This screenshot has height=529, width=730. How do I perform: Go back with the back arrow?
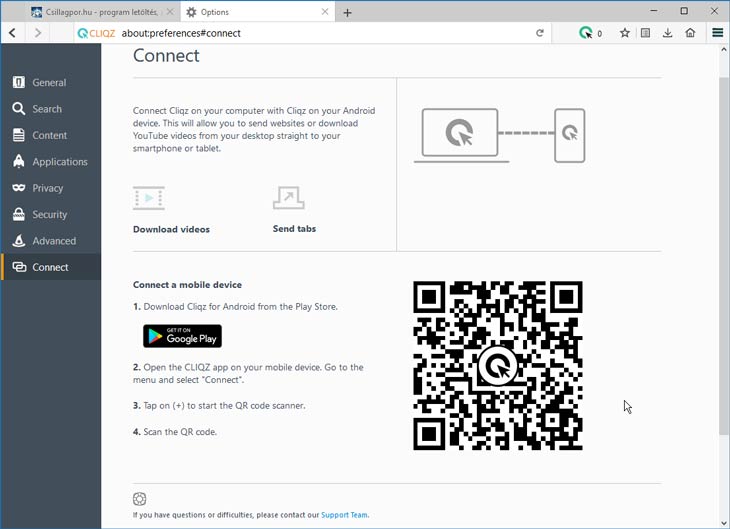(13, 33)
